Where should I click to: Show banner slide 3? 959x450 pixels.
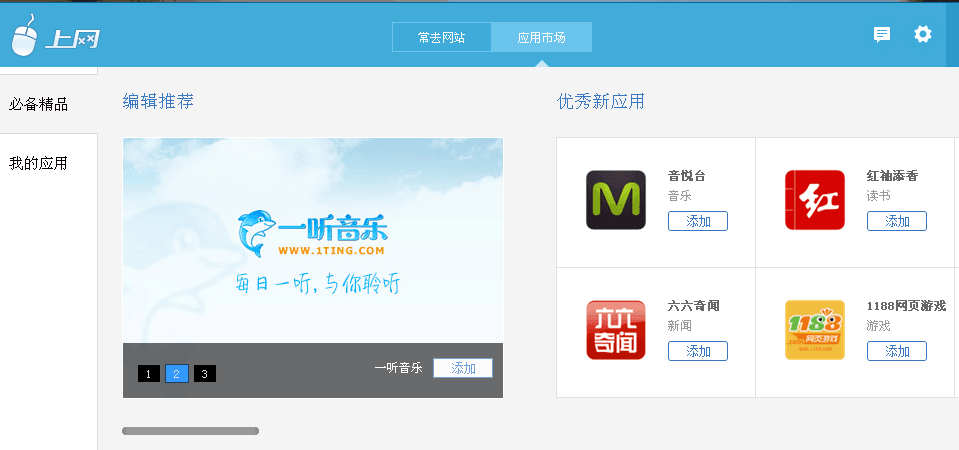point(205,374)
